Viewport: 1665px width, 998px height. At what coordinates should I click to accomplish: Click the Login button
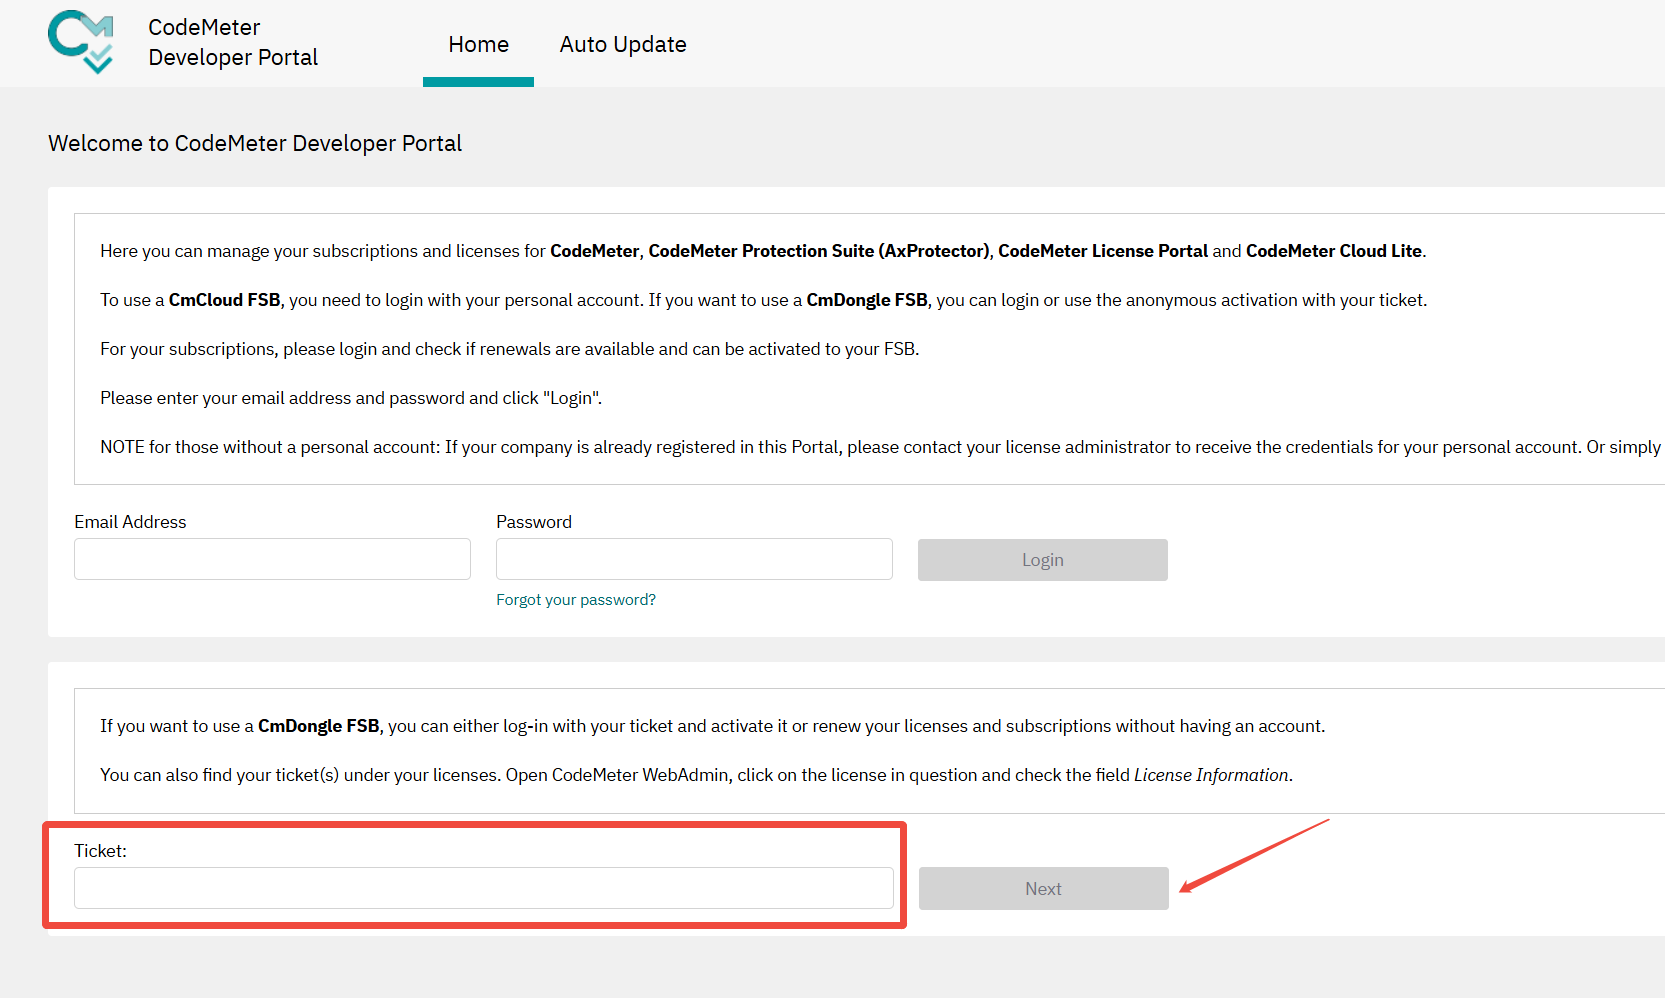tap(1042, 560)
